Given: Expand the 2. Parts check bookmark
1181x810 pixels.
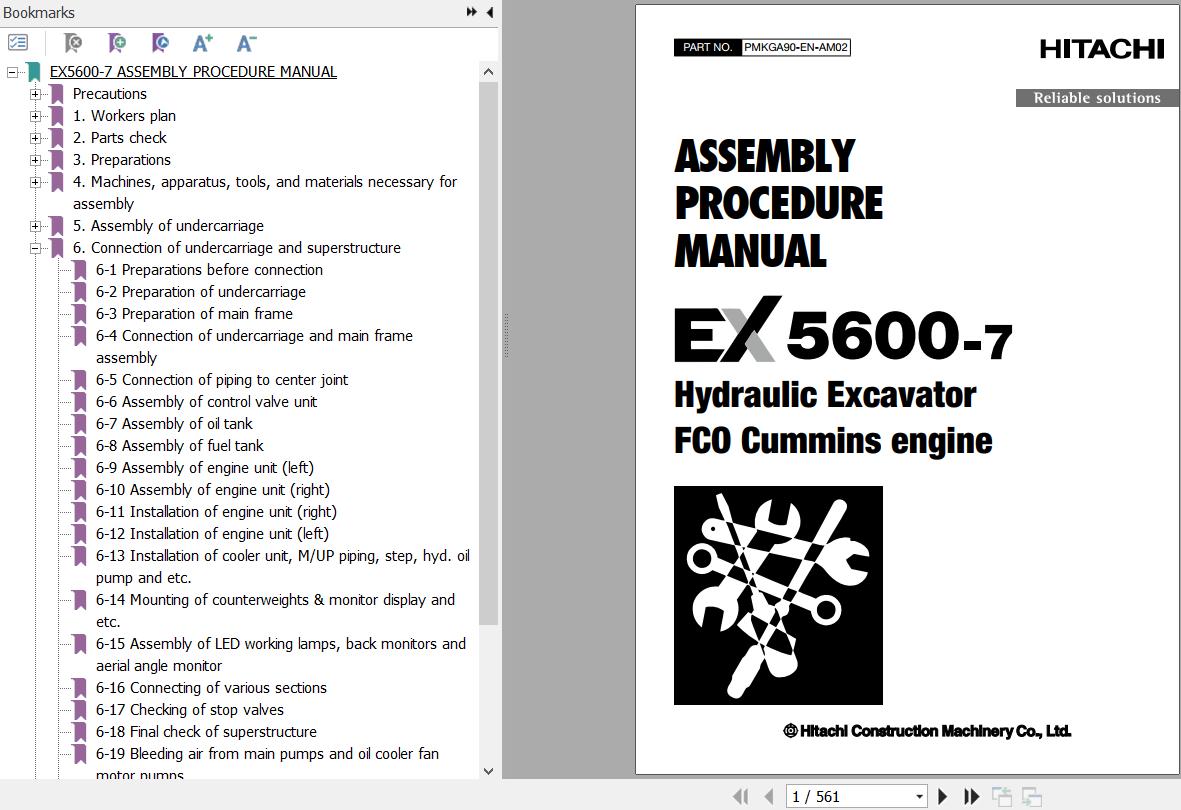Looking at the screenshot, I should pos(35,138).
